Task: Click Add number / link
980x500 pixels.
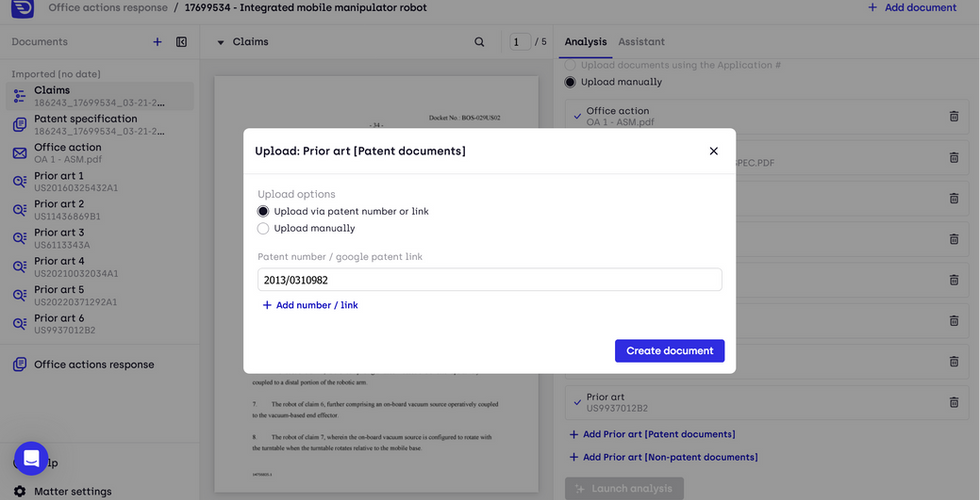Action: coord(310,305)
